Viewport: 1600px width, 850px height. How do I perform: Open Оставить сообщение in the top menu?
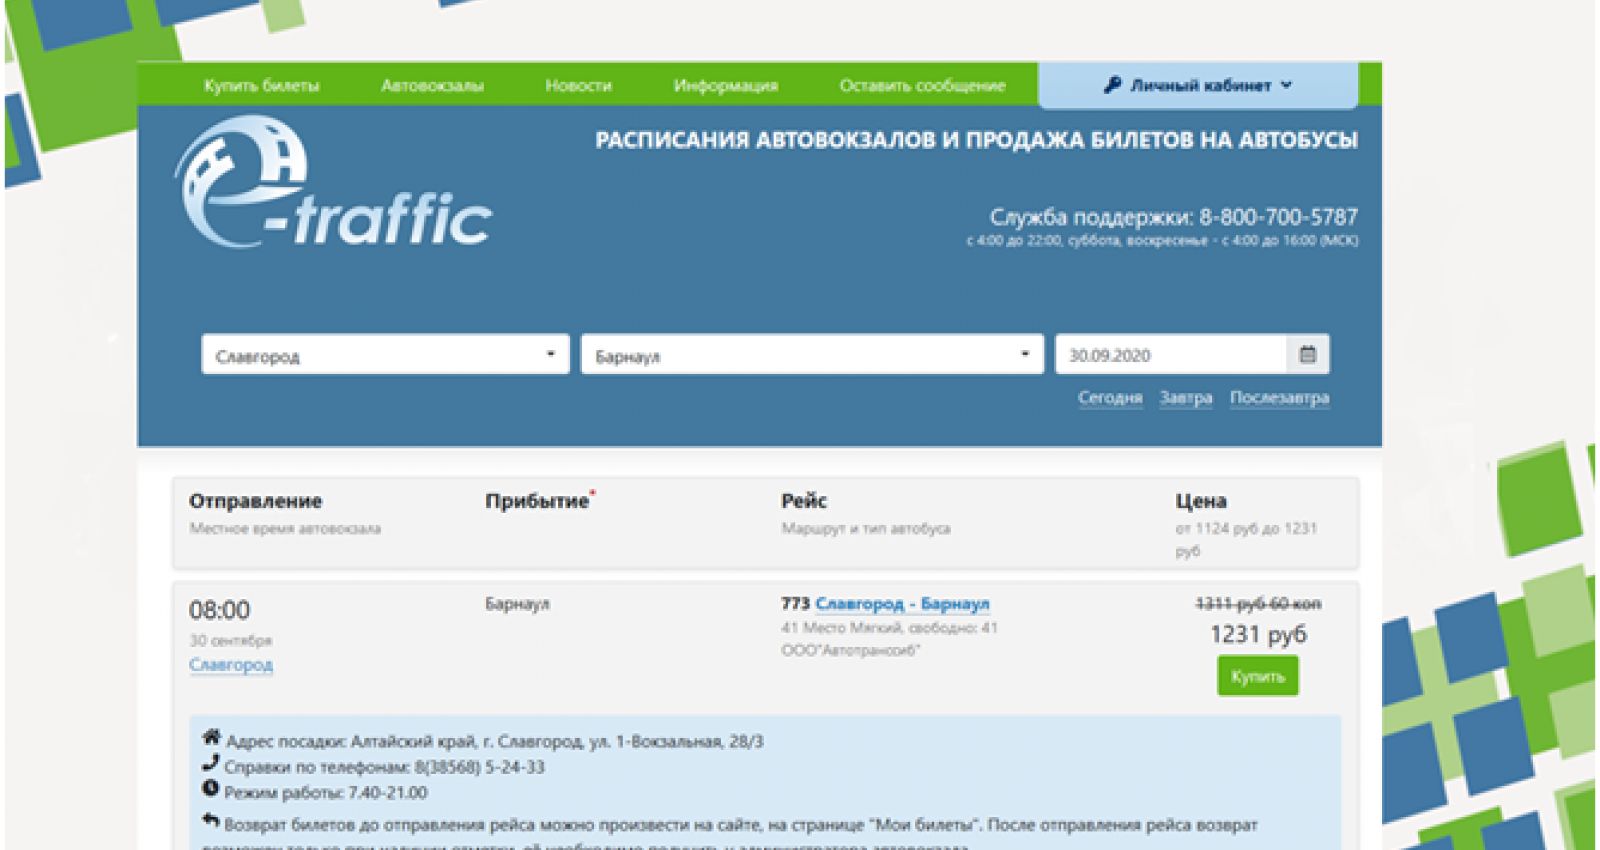coord(922,86)
